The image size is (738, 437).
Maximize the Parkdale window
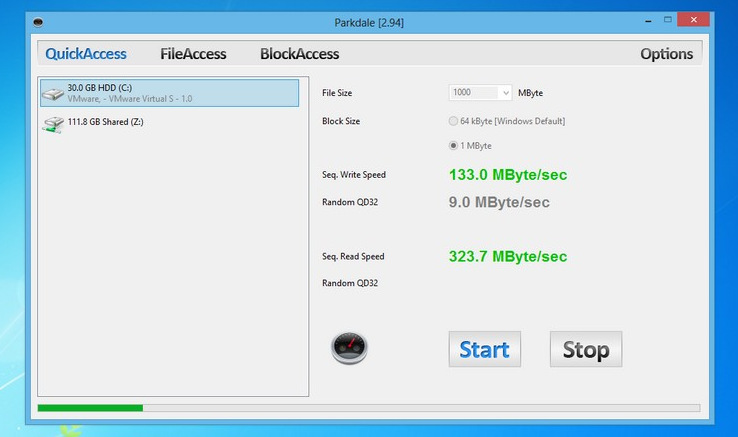click(667, 20)
